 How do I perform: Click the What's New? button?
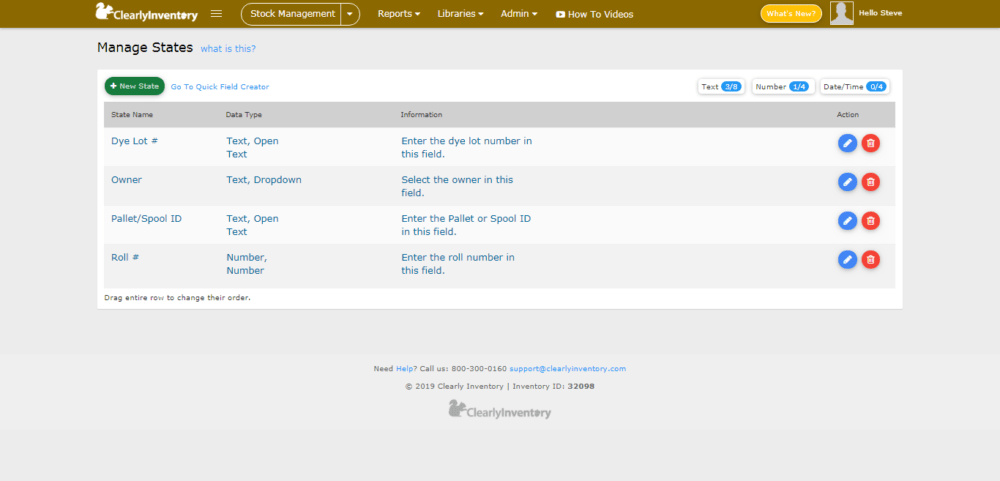click(791, 13)
